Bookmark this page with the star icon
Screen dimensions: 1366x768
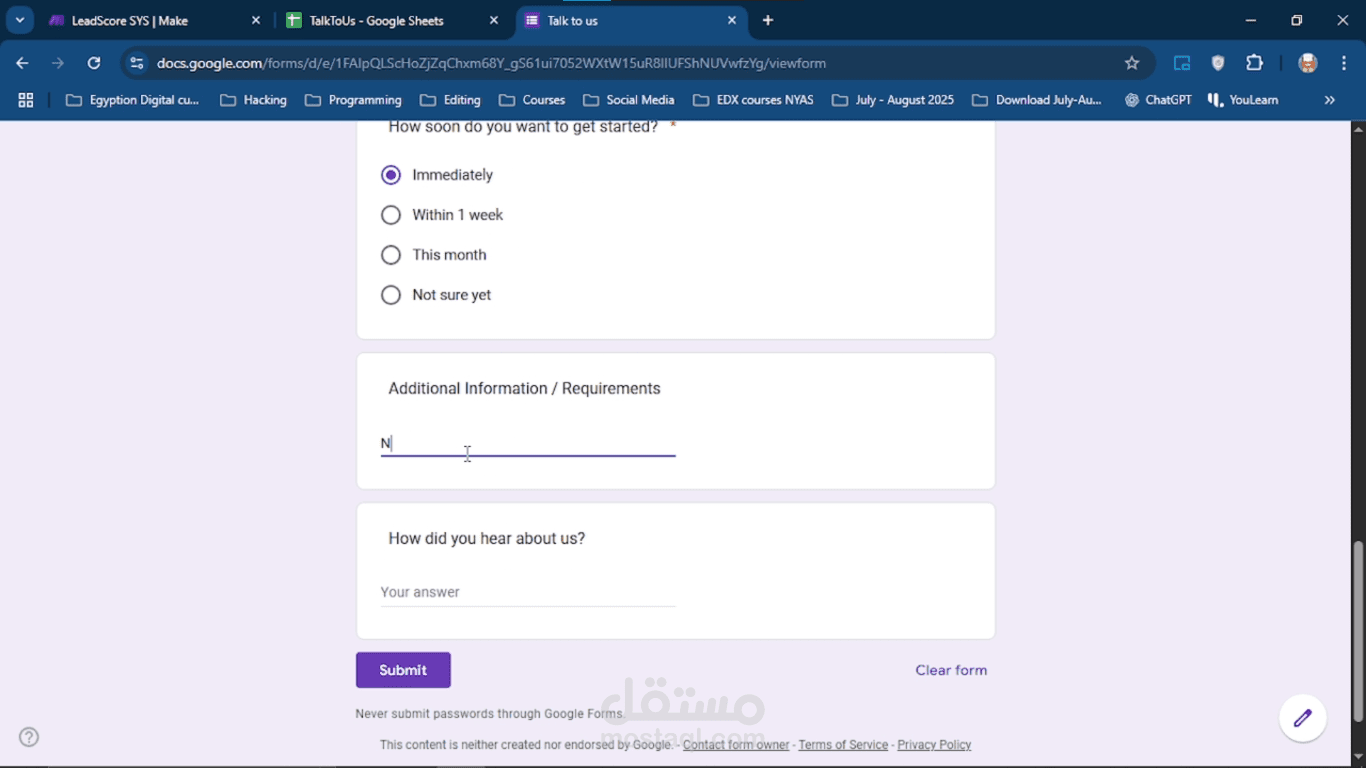click(1132, 63)
